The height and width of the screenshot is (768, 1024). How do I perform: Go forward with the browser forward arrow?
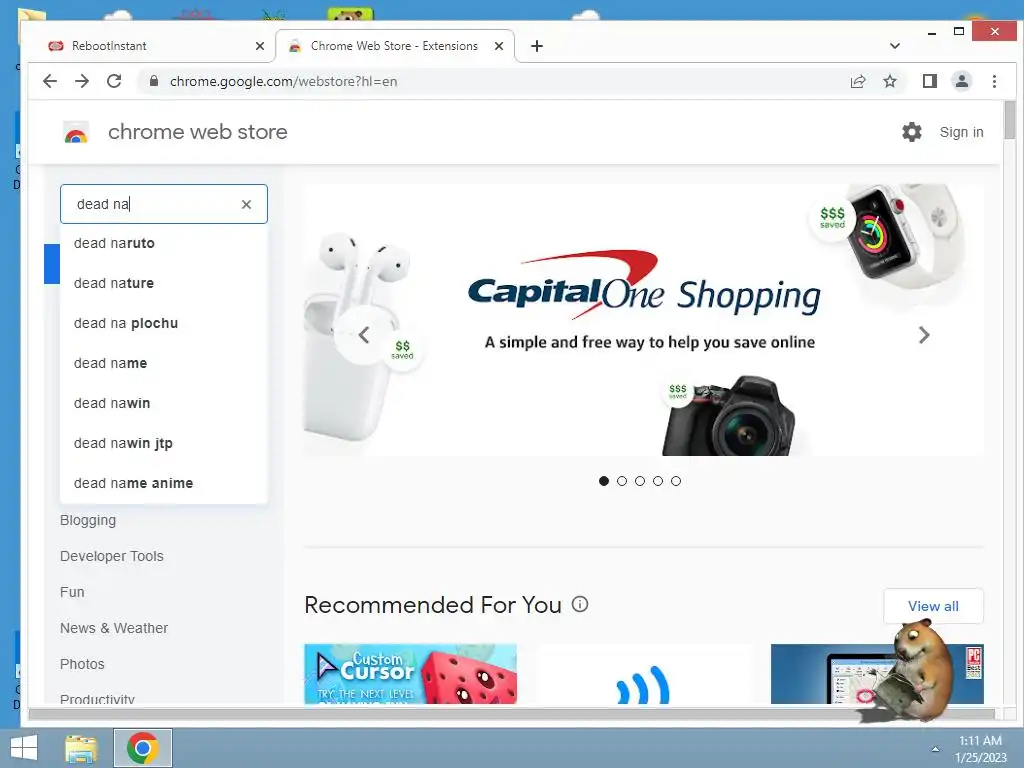[x=82, y=81]
